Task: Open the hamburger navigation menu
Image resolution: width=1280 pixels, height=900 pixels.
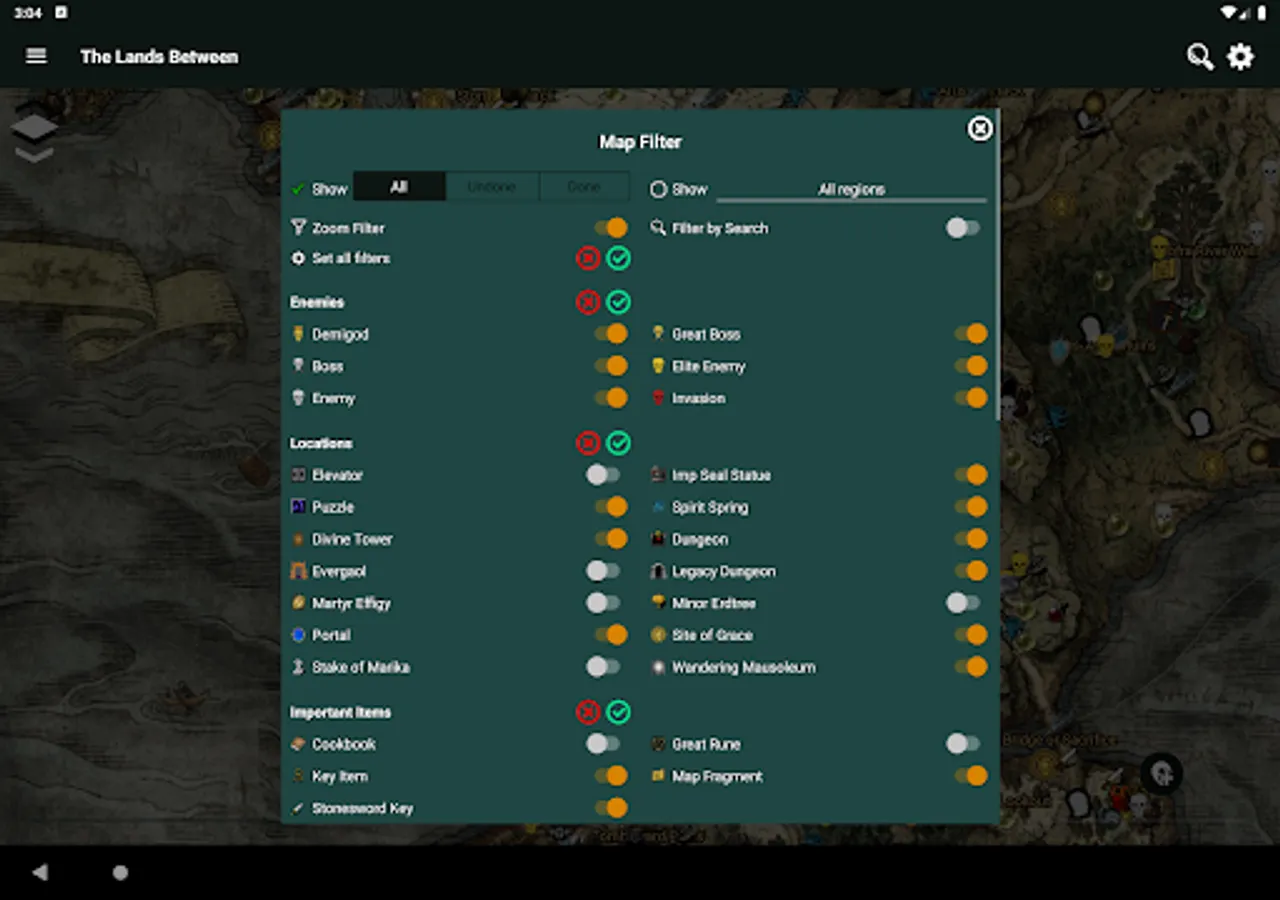Action: click(x=36, y=56)
